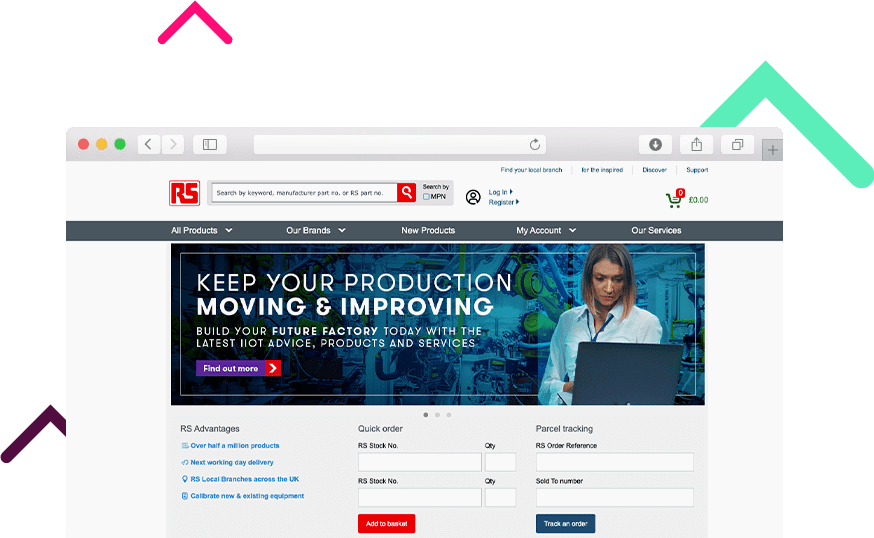Click the browser address bar
Viewport: 874px width, 538px height.
click(x=400, y=144)
